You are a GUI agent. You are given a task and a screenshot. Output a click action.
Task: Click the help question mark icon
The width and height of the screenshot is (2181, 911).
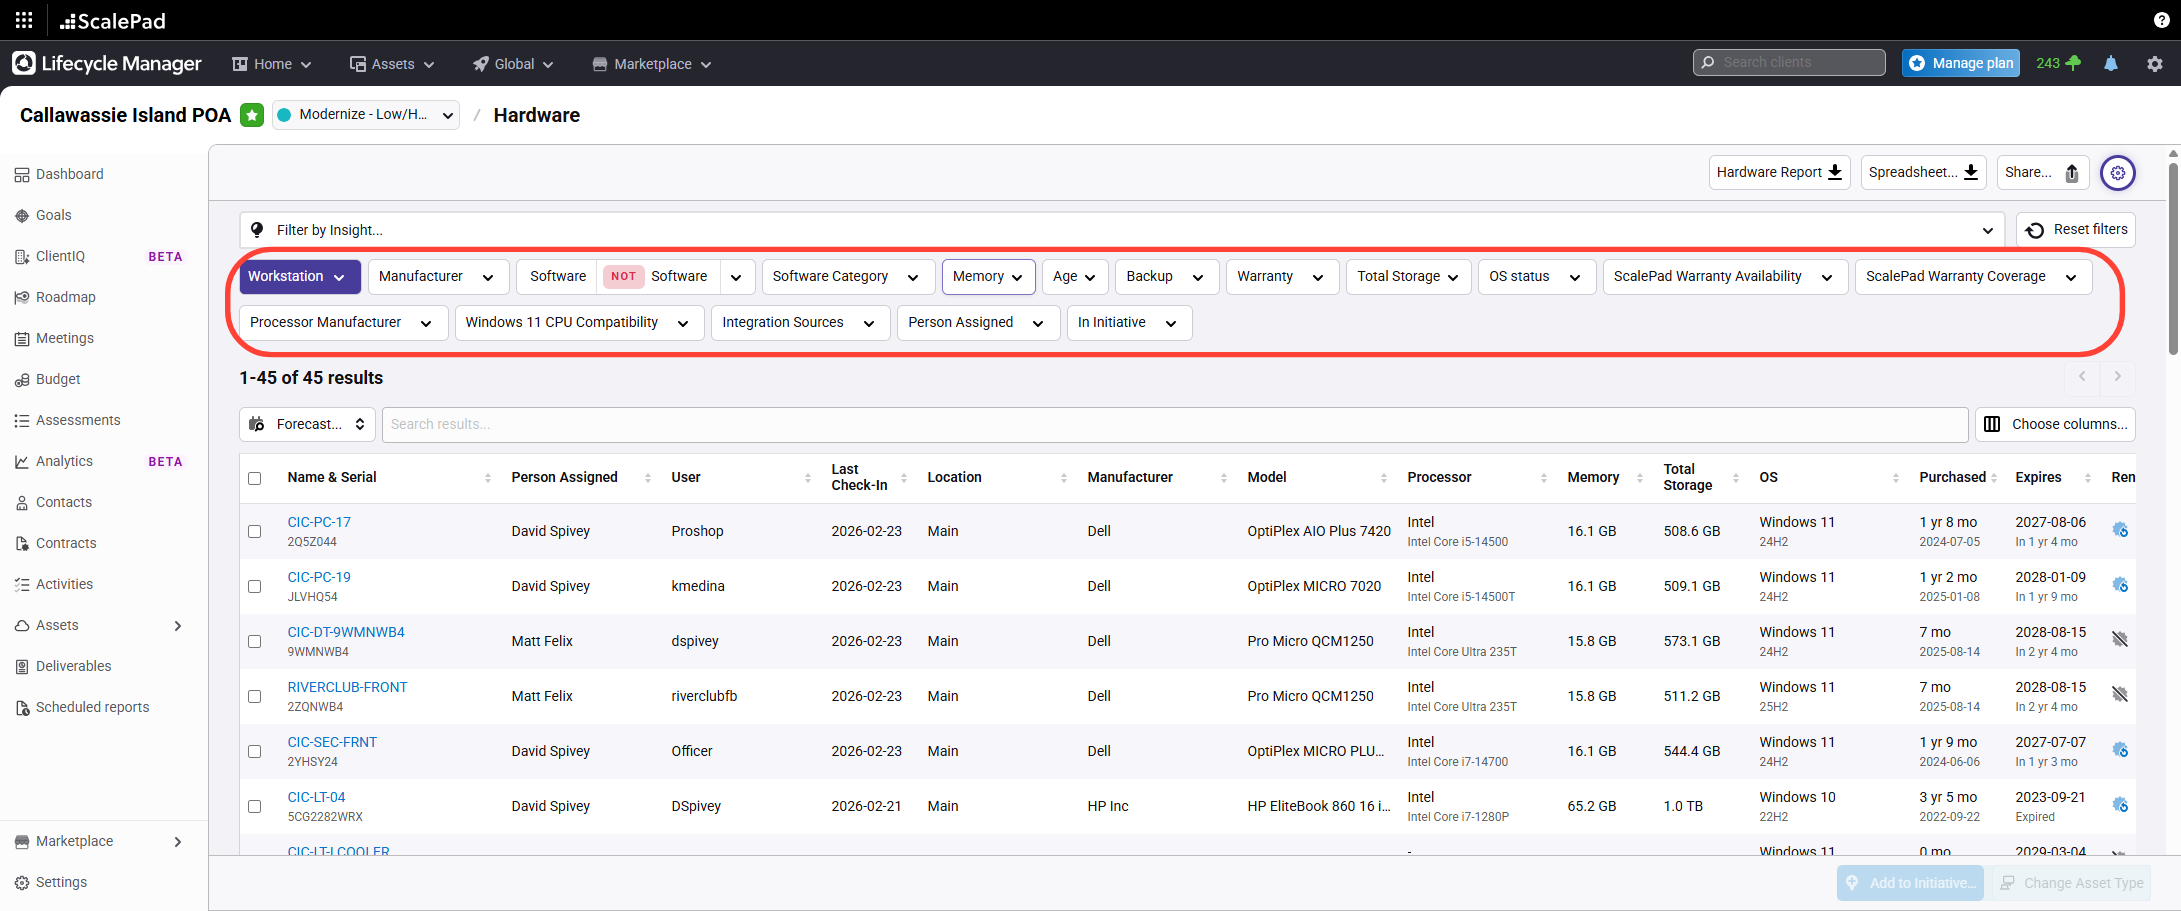(x=2161, y=20)
